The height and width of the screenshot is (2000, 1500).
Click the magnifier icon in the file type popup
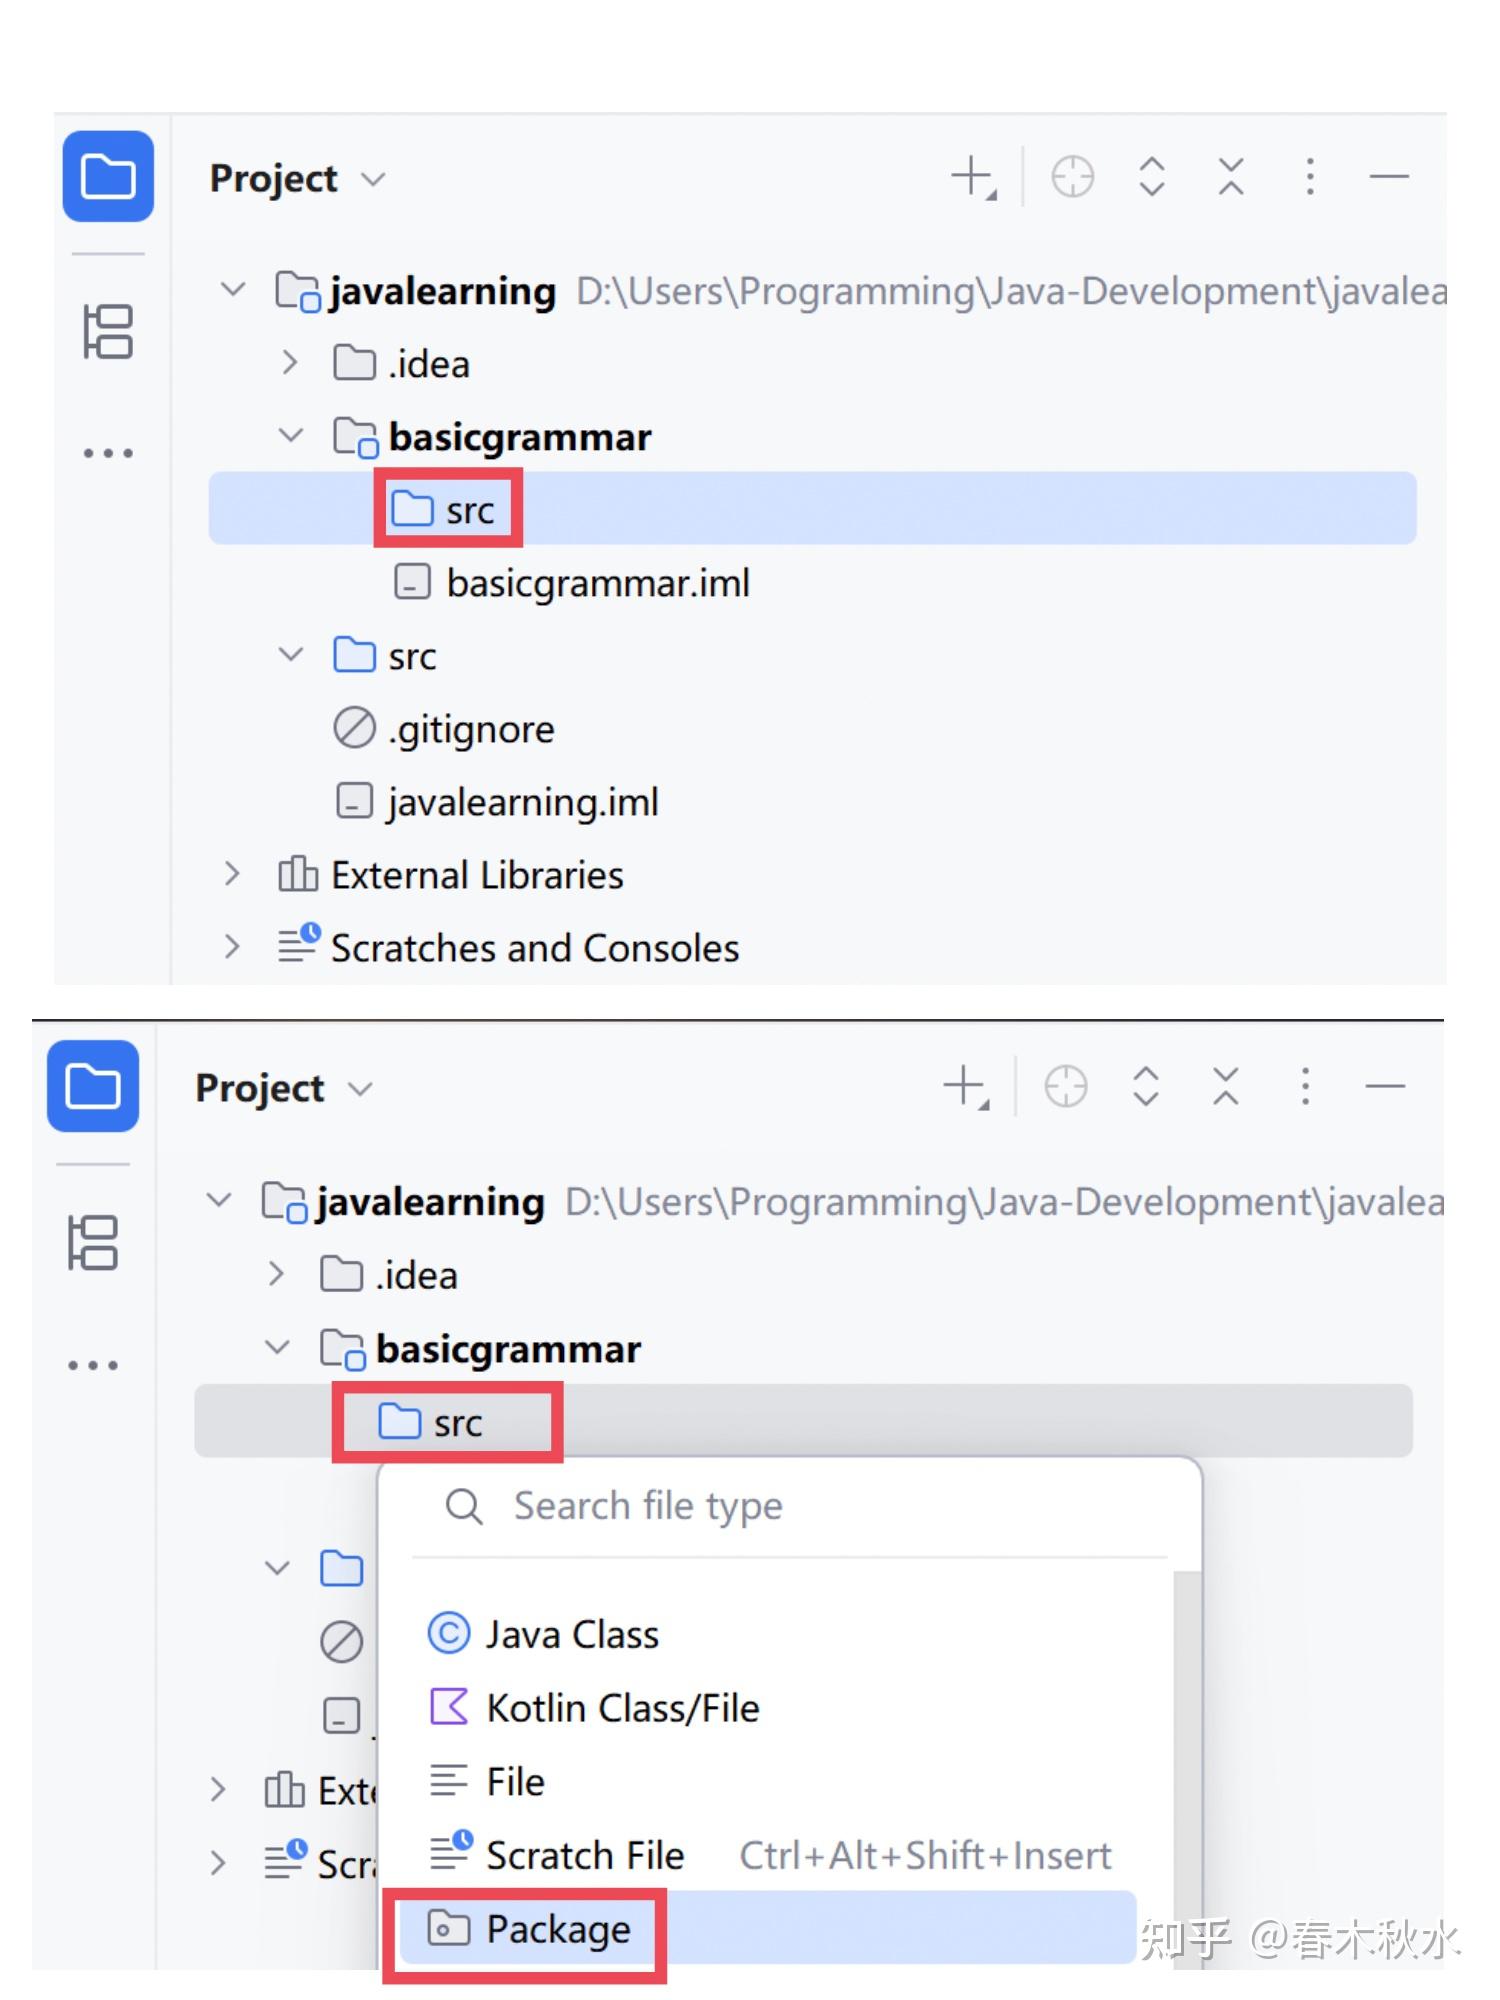click(x=463, y=1506)
